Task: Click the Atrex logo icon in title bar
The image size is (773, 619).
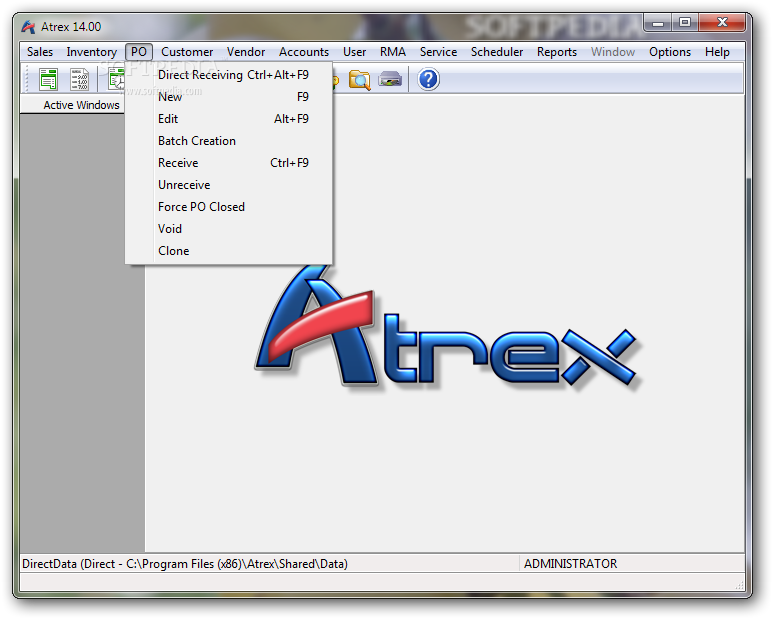Action: (28, 27)
